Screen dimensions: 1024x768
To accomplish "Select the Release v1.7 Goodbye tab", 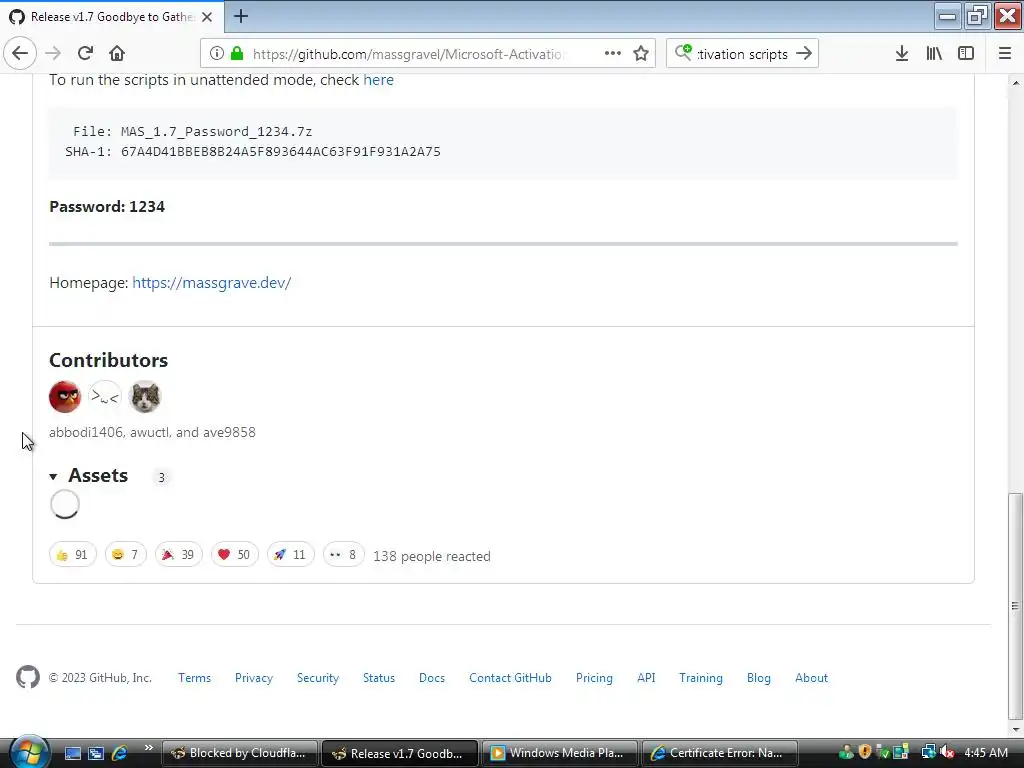I will pos(112,17).
